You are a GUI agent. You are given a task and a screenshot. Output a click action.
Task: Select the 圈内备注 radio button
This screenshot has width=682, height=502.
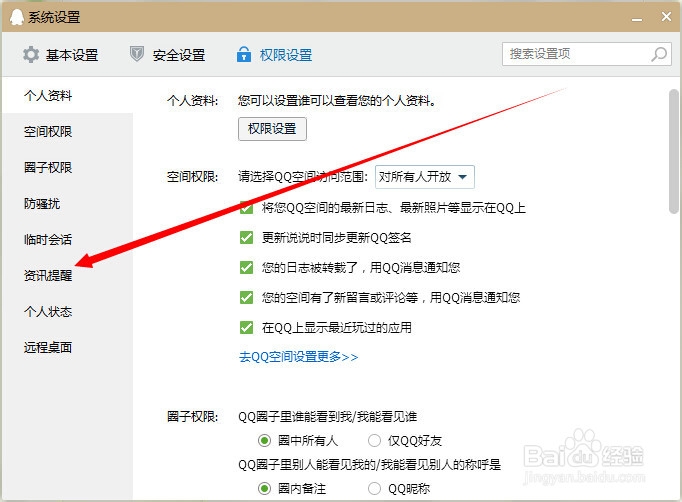(x=264, y=489)
